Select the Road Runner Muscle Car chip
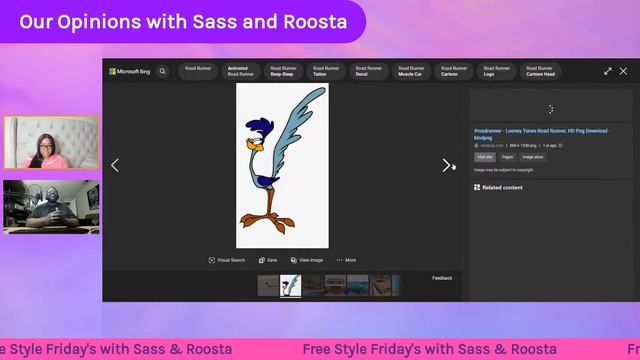This screenshot has height=360, width=640. pos(411,71)
